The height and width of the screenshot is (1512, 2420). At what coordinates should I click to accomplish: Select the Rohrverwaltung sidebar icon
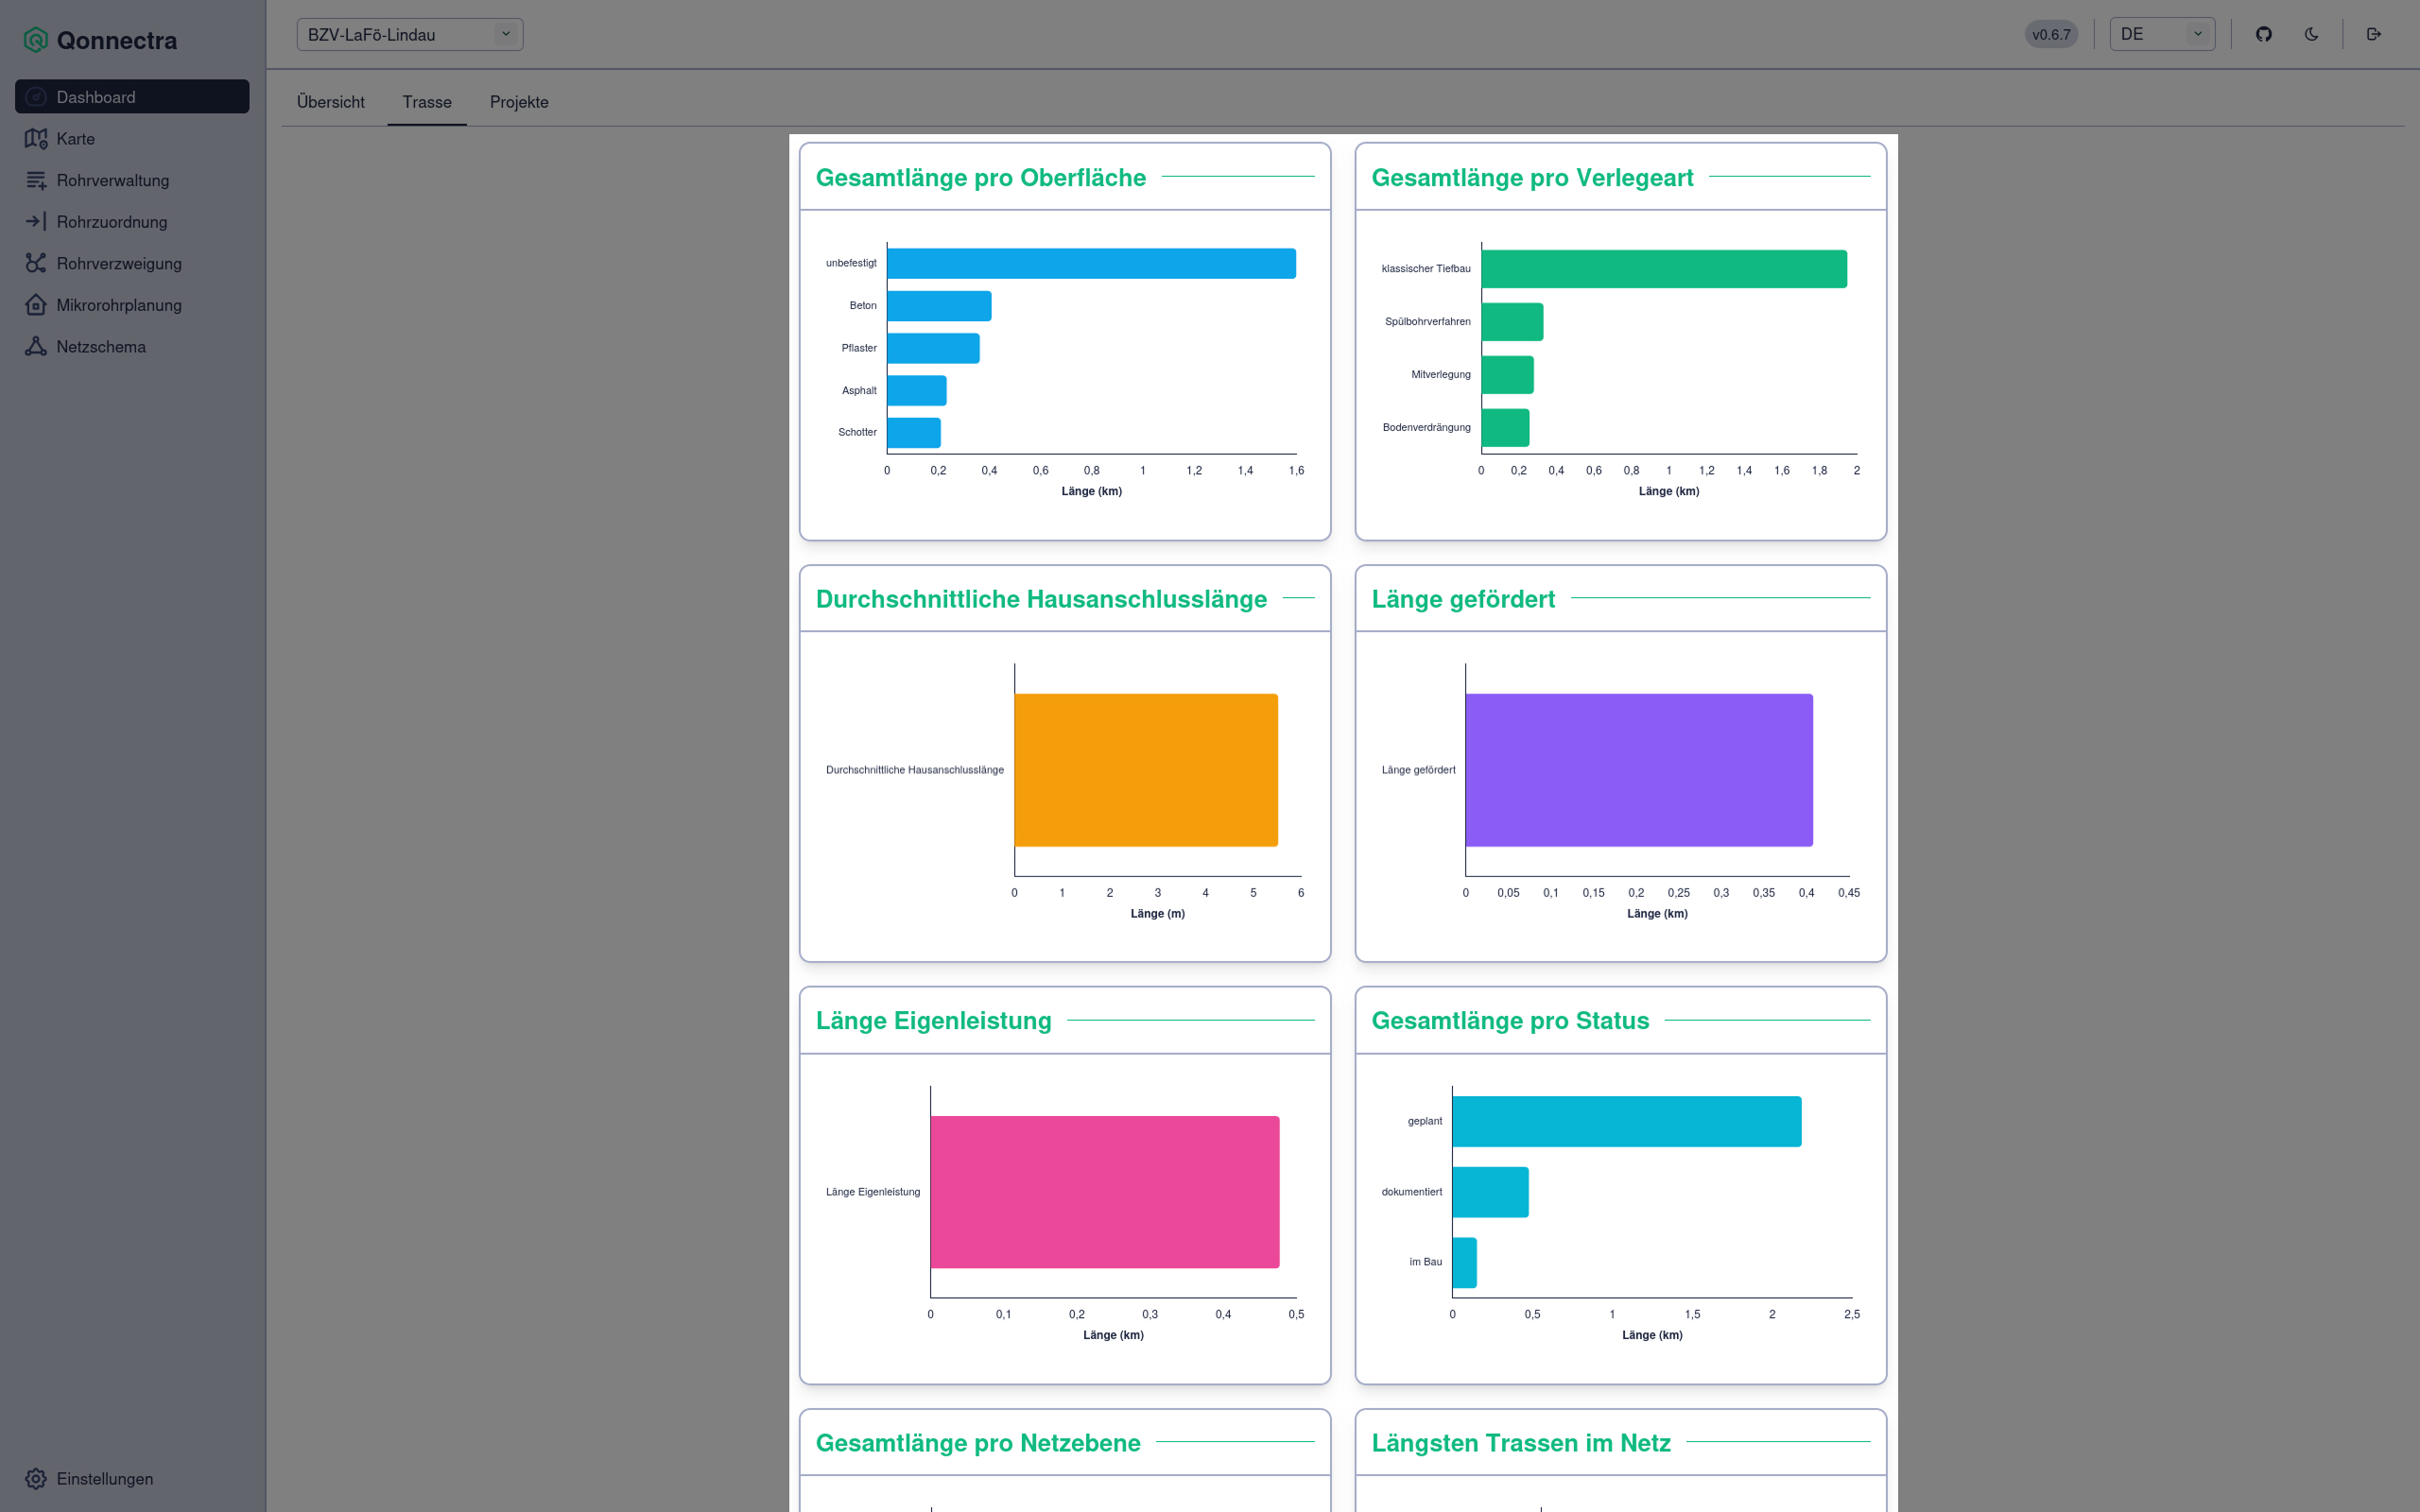click(36, 180)
